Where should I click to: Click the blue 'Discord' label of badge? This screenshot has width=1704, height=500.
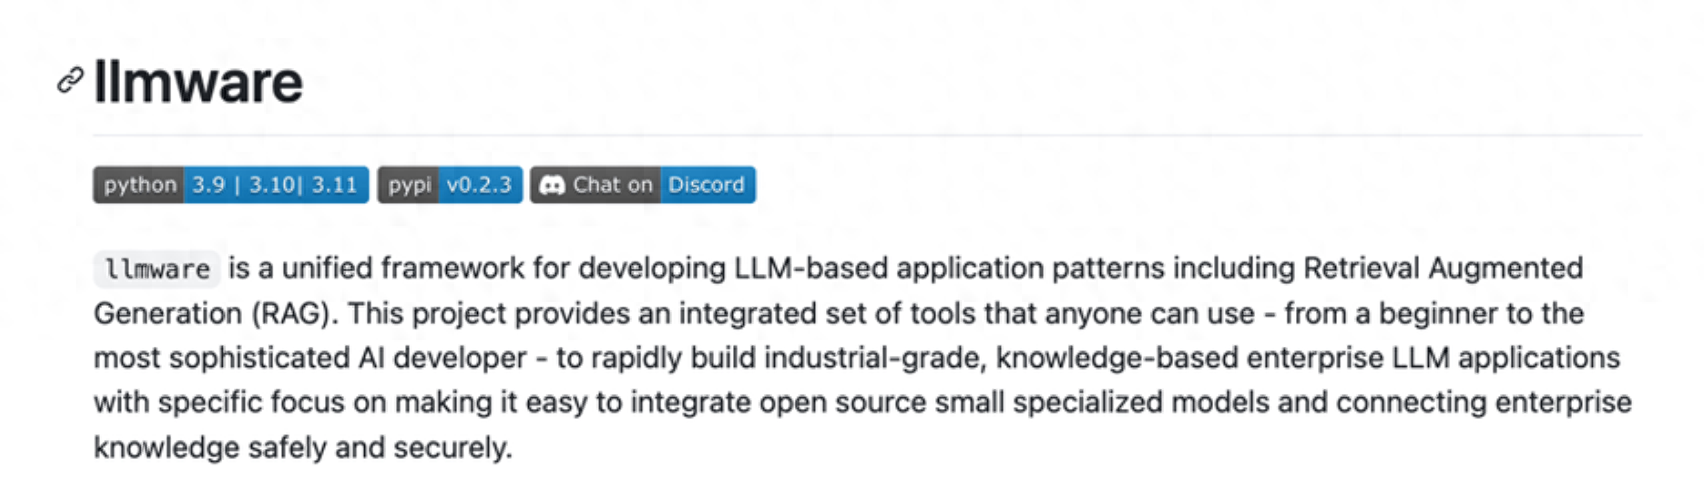707,185
